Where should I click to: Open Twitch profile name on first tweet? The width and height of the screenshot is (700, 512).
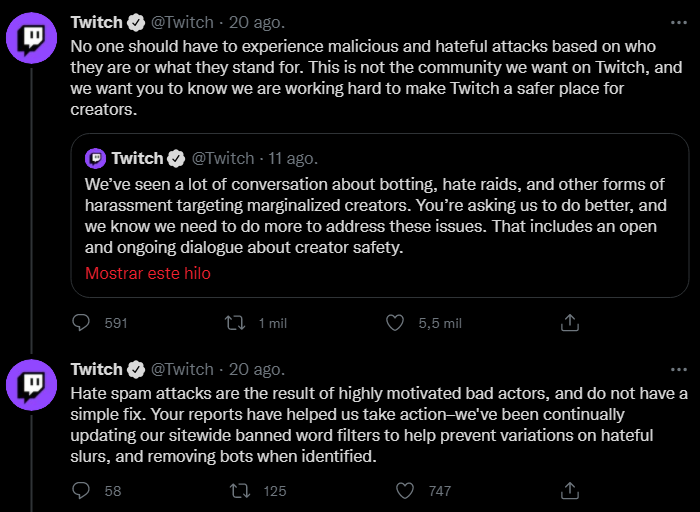coord(96,22)
